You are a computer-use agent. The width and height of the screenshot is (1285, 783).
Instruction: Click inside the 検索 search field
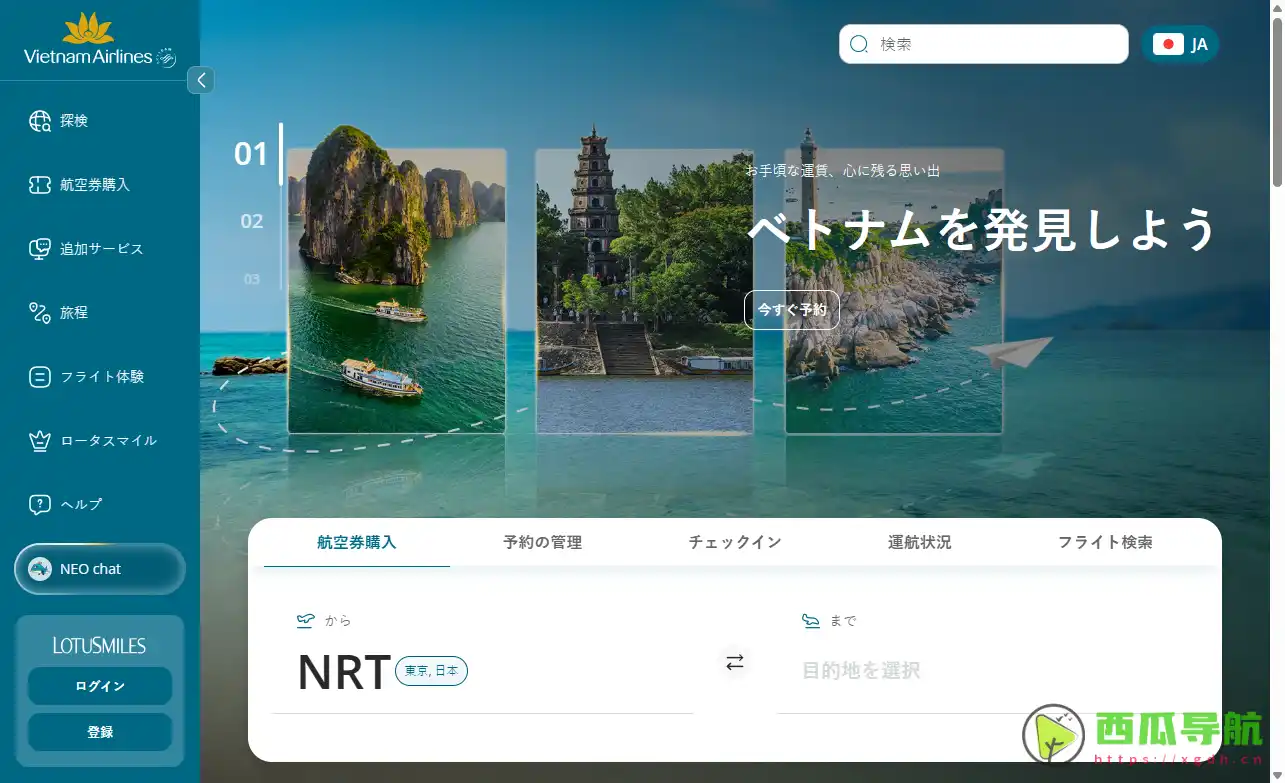[x=983, y=44]
